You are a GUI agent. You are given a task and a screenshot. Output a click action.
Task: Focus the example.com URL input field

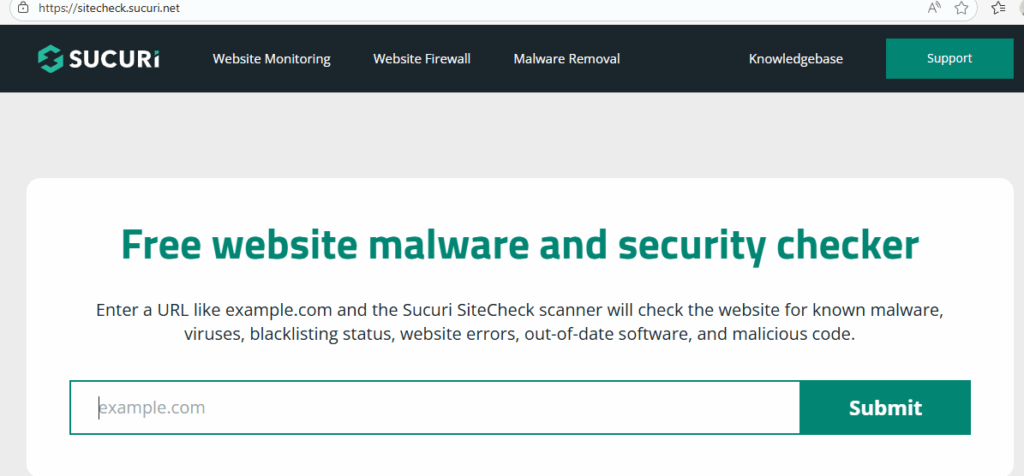pyautogui.click(x=435, y=407)
